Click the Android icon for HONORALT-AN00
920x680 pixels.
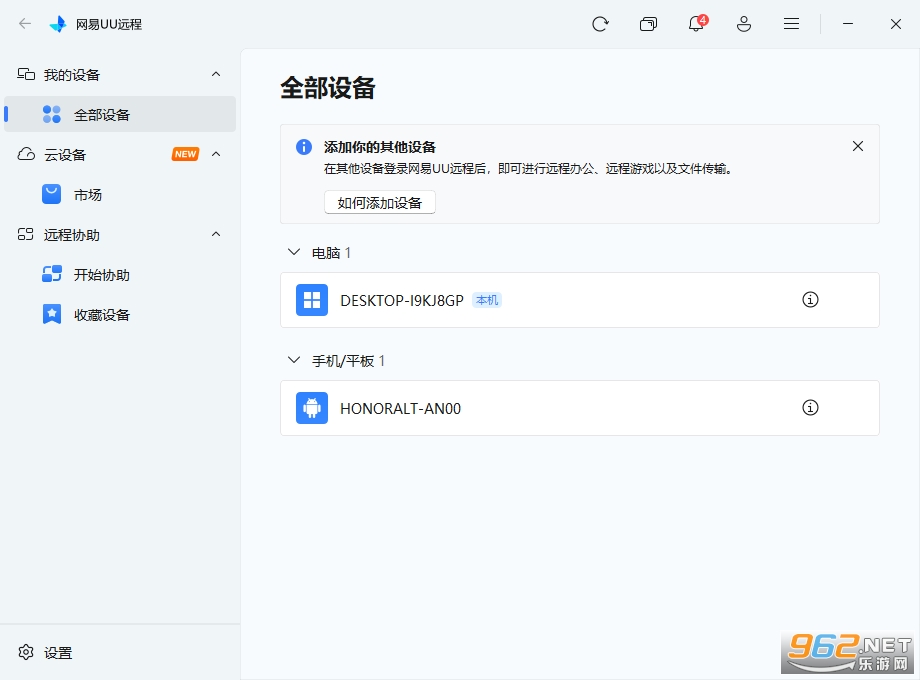312,408
